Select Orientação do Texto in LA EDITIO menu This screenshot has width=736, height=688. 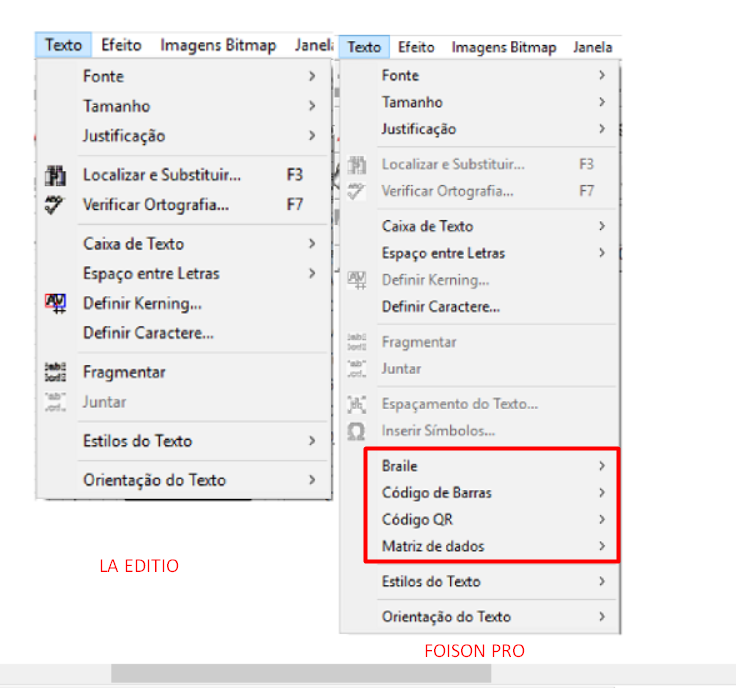pyautogui.click(x=184, y=480)
